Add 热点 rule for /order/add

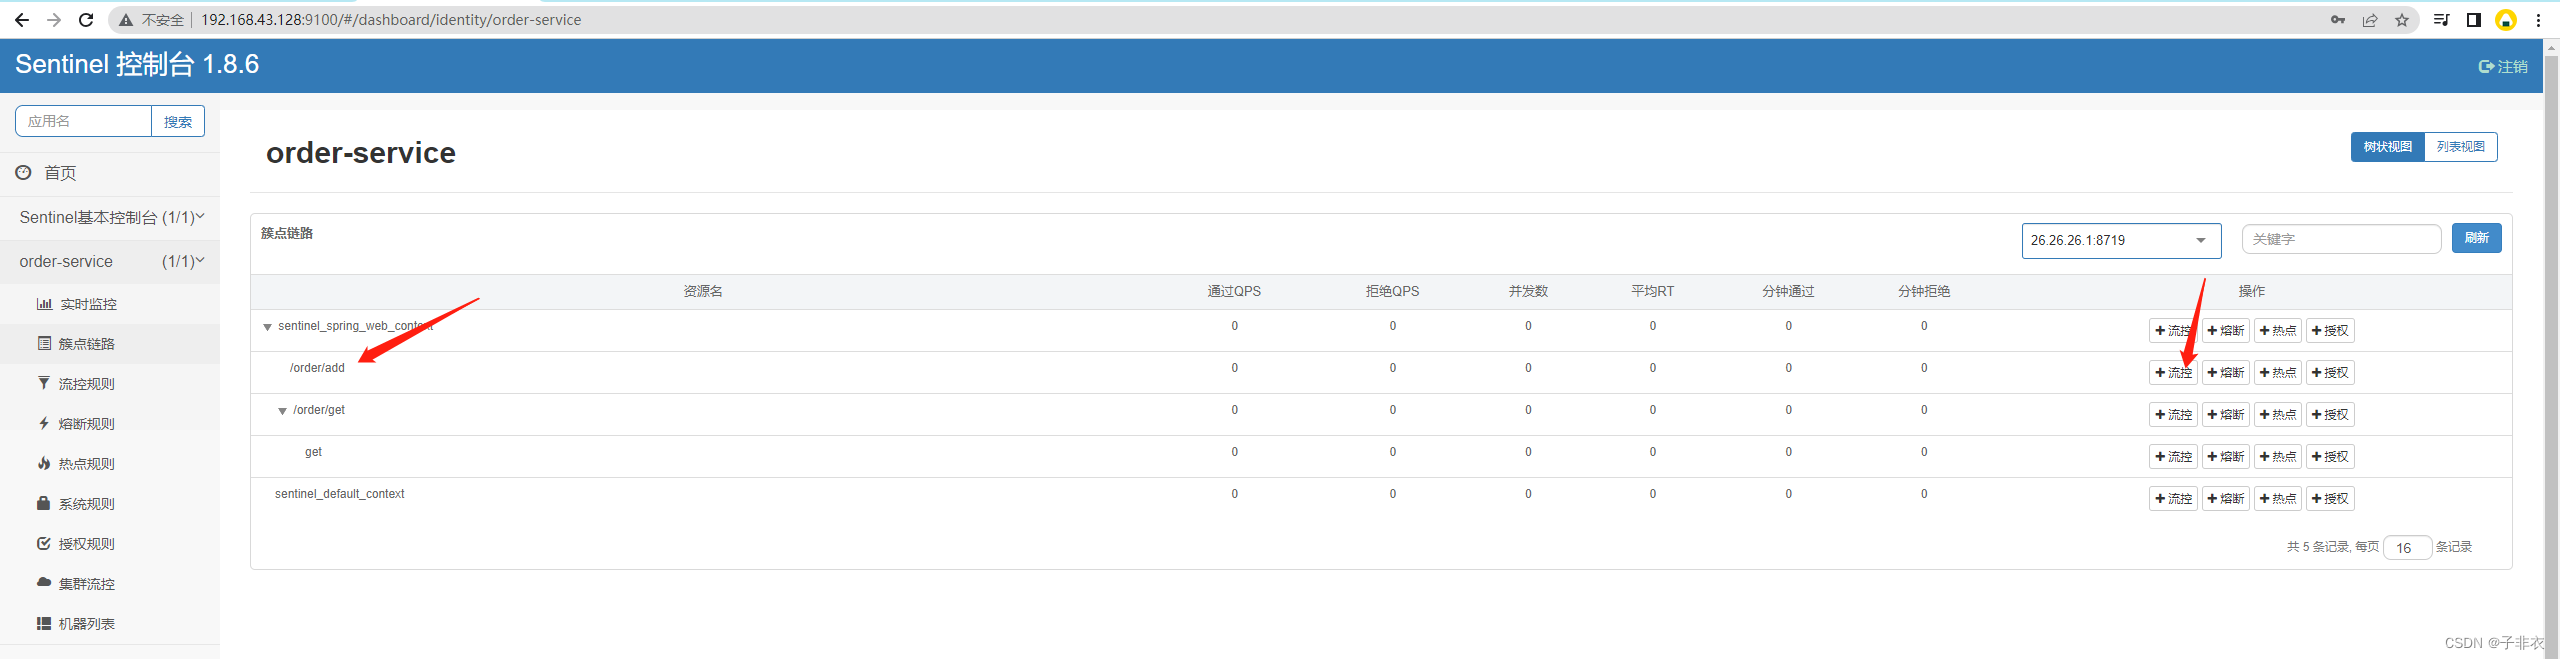[2277, 373]
